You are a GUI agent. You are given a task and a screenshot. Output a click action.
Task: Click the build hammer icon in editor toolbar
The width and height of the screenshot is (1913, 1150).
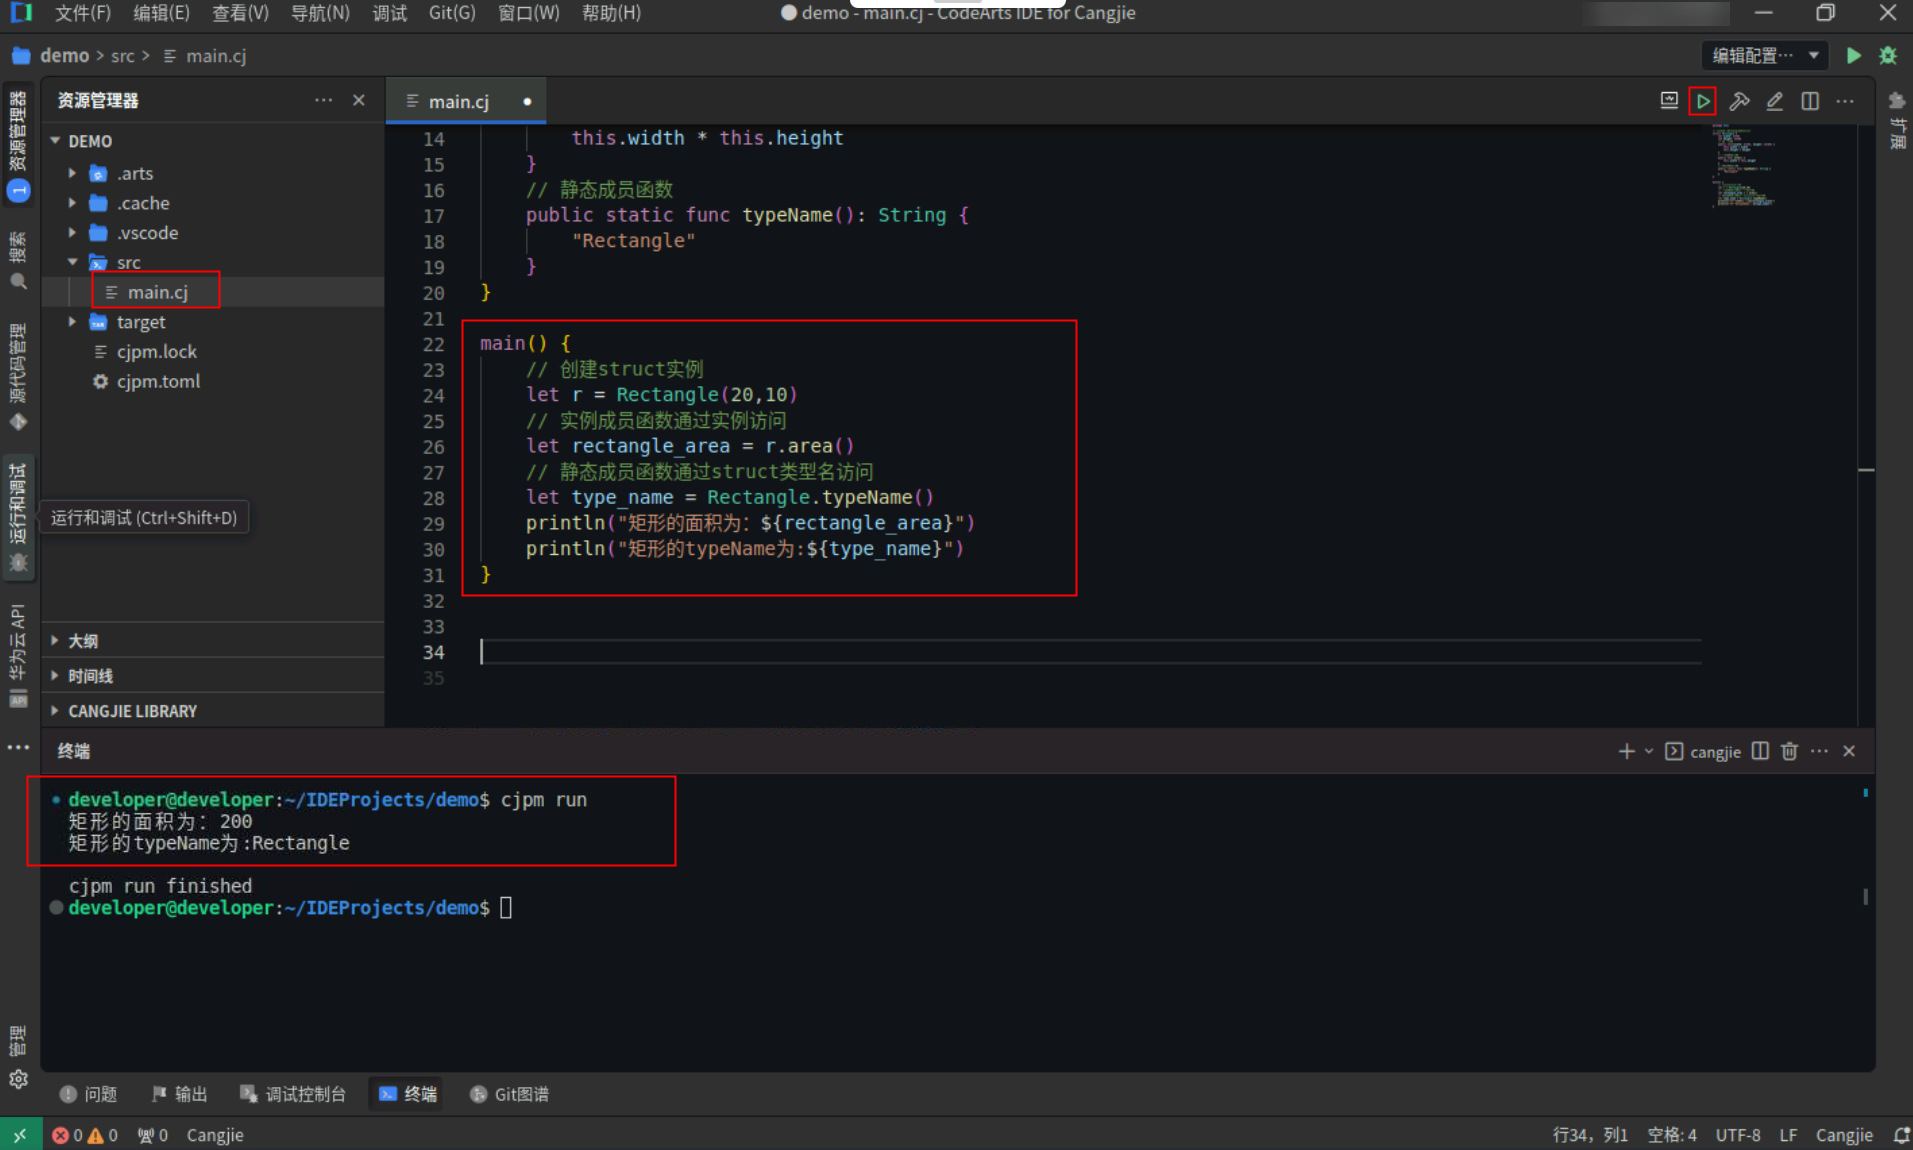[1739, 101]
